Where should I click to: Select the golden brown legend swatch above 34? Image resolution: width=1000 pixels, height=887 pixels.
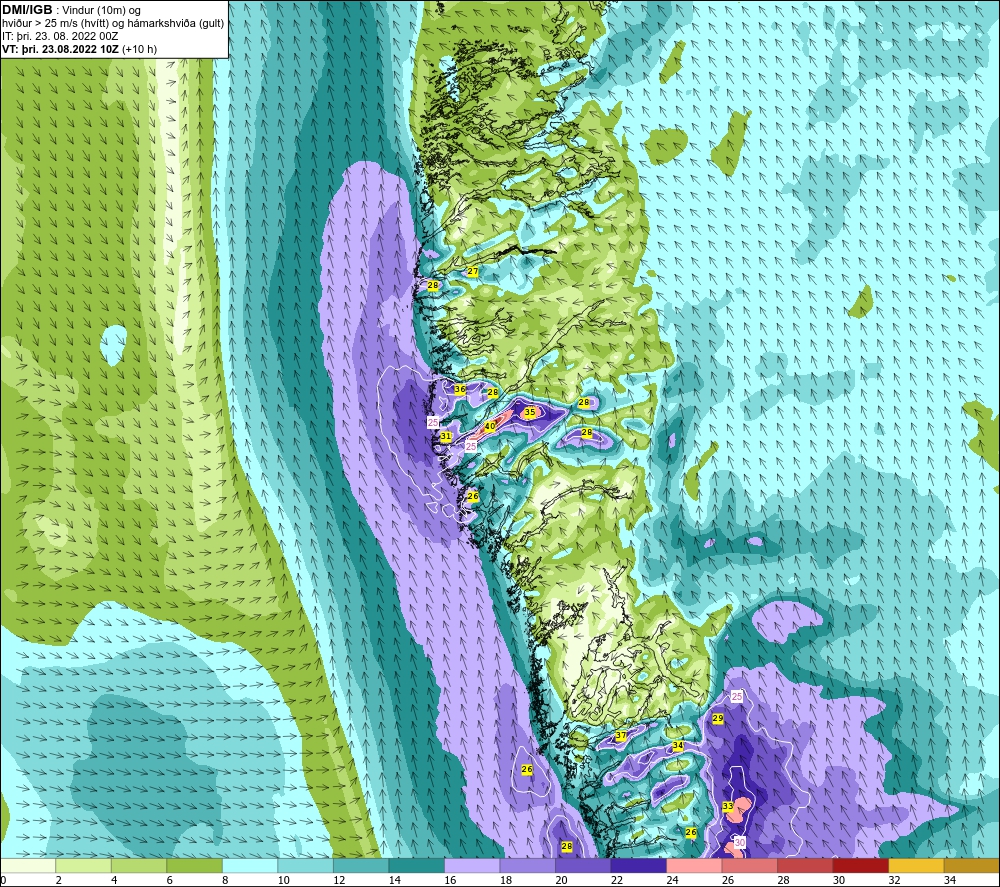coord(971,866)
